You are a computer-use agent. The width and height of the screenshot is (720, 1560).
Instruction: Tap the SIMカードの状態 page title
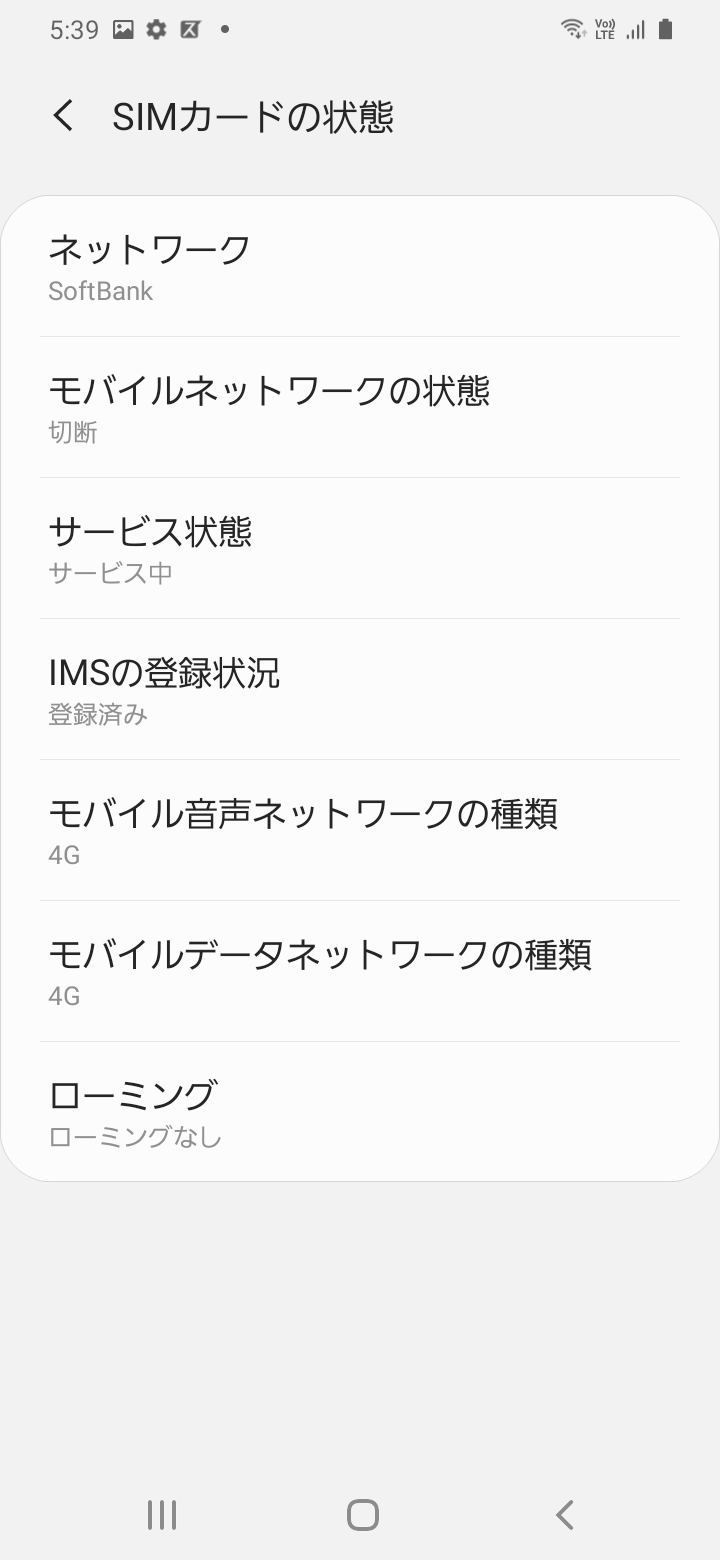253,117
